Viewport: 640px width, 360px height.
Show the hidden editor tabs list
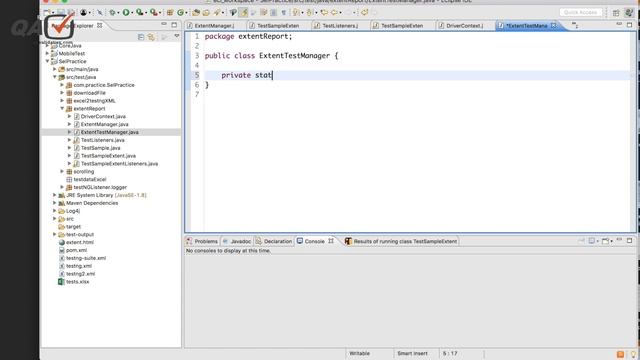pyautogui.click(x=575, y=26)
